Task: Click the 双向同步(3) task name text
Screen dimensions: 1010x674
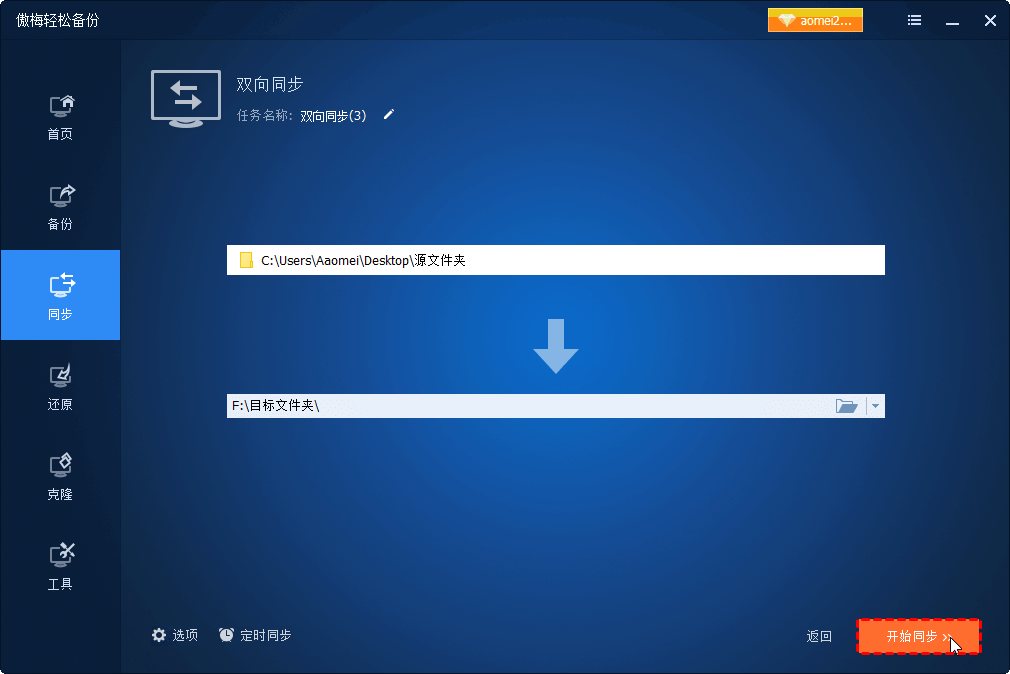Action: (x=333, y=116)
